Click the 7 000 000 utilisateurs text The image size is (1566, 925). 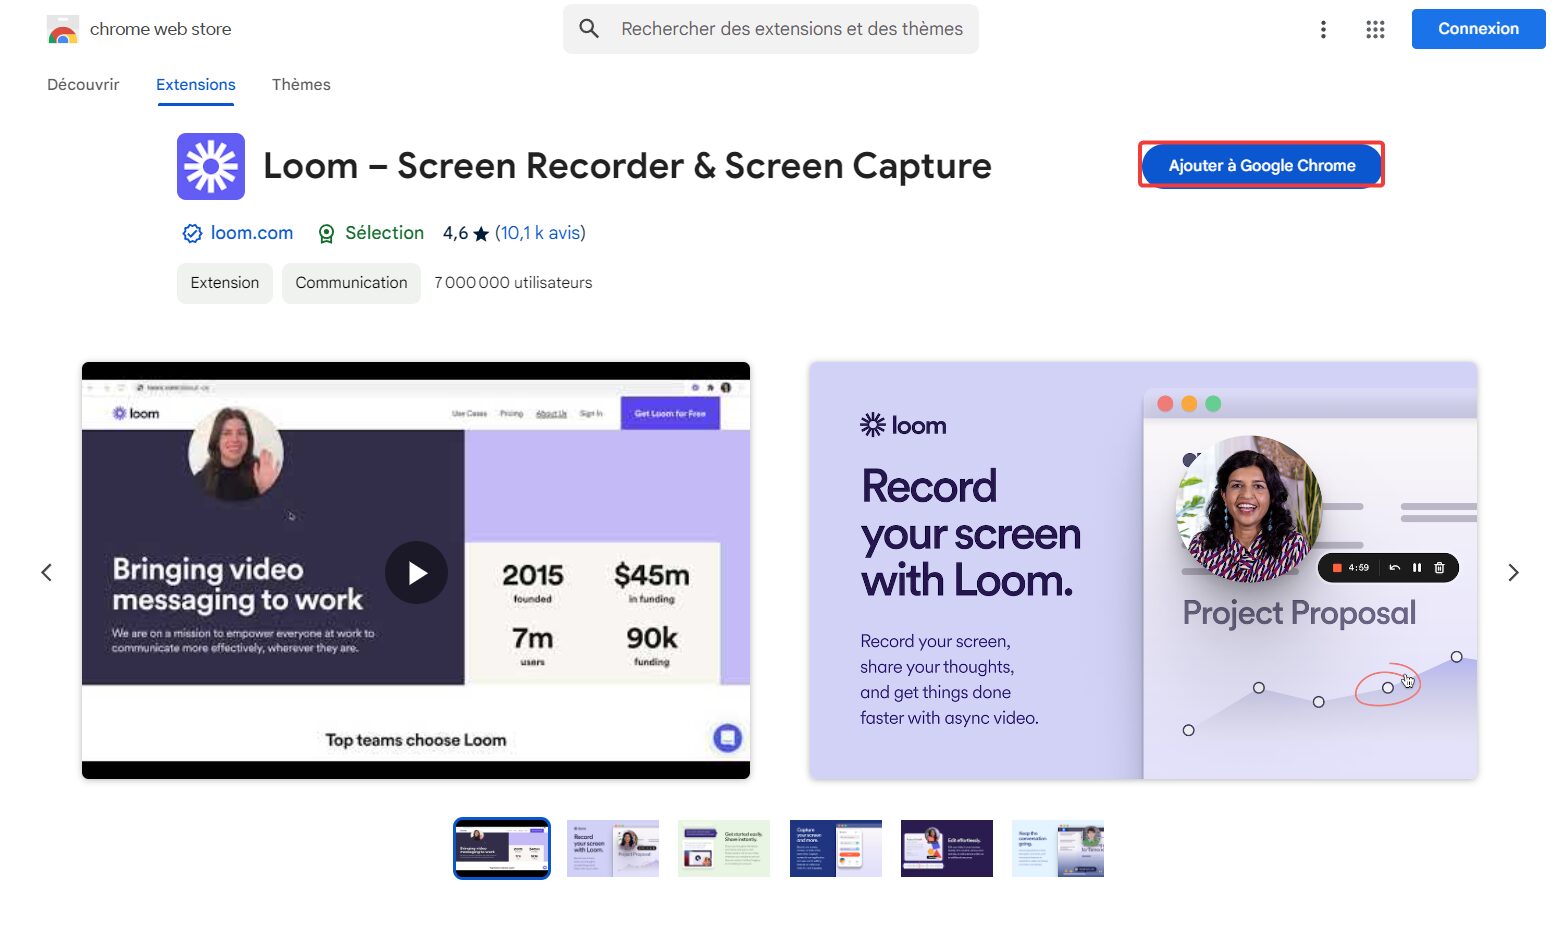tap(513, 283)
